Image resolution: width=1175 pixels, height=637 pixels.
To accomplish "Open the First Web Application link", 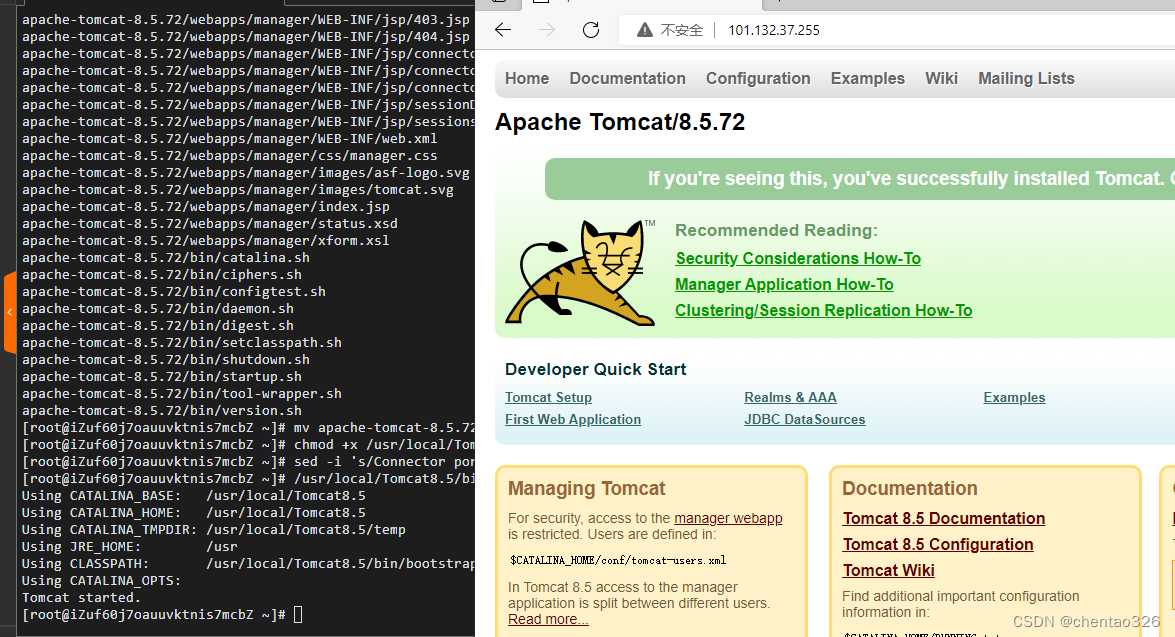I will (573, 420).
